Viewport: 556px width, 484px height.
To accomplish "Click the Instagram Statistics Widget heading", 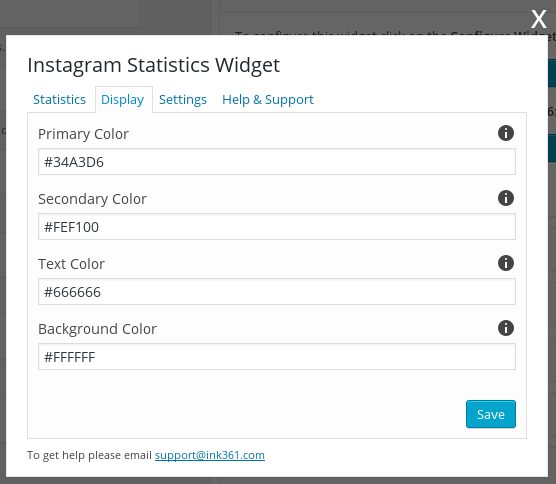I will 154,65.
